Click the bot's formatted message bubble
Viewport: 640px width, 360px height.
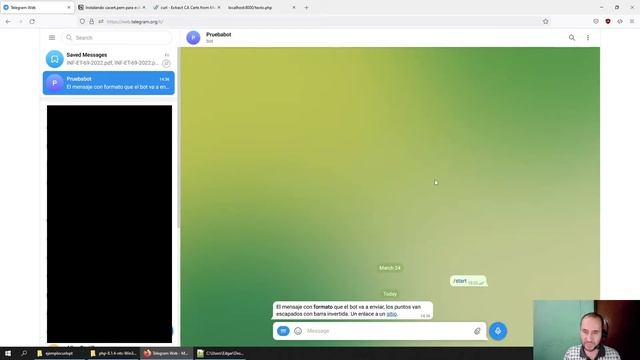coord(353,311)
